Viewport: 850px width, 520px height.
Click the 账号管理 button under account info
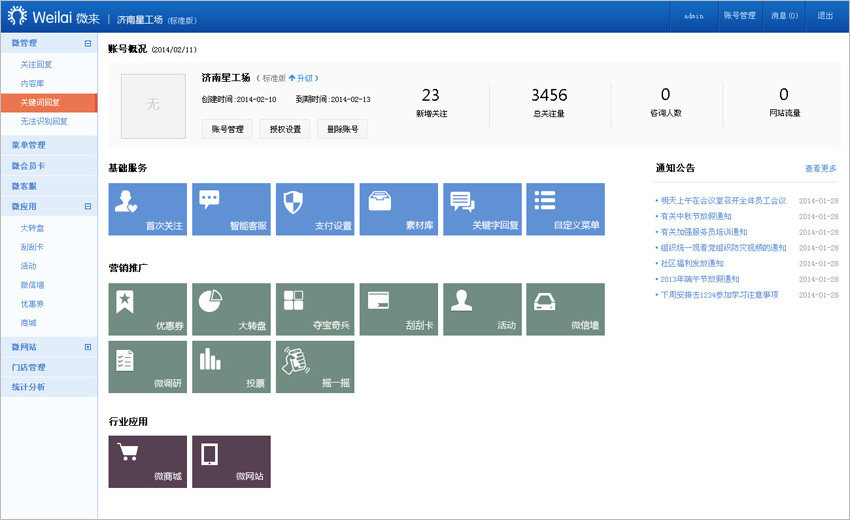coord(227,129)
